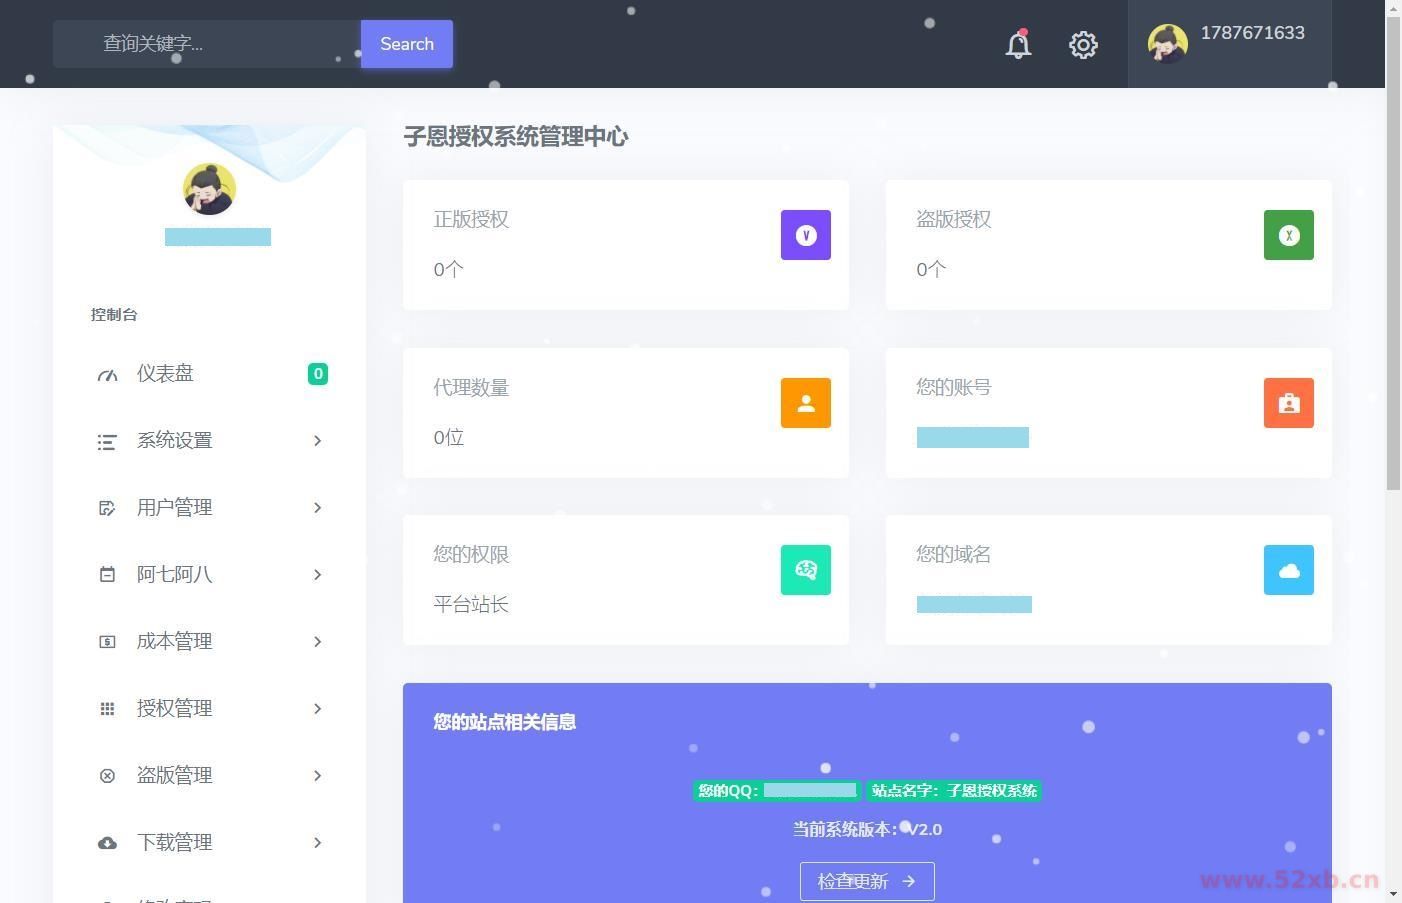
Task: Click the 检查更新 button
Action: [x=867, y=881]
